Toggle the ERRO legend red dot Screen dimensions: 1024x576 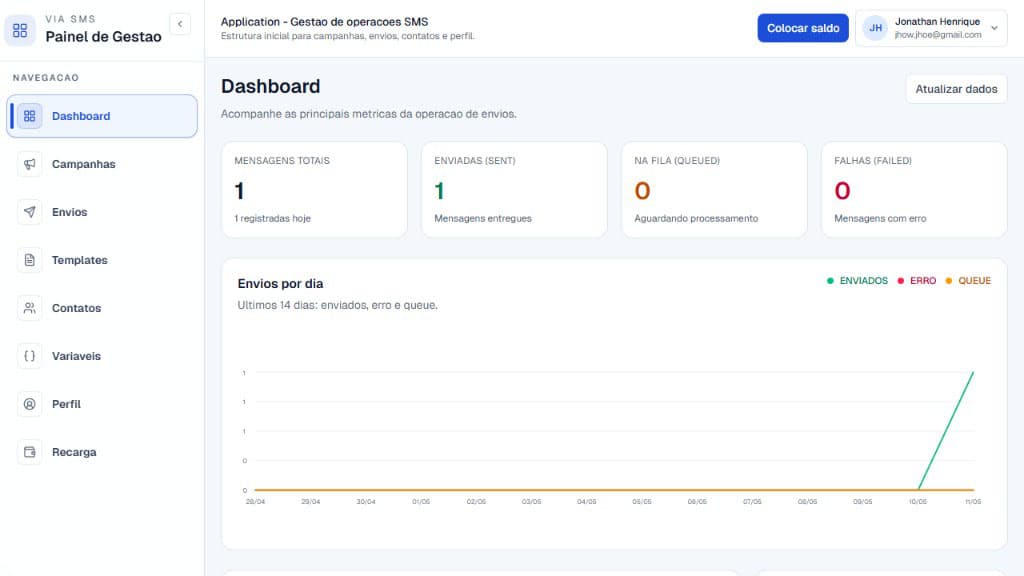(901, 281)
